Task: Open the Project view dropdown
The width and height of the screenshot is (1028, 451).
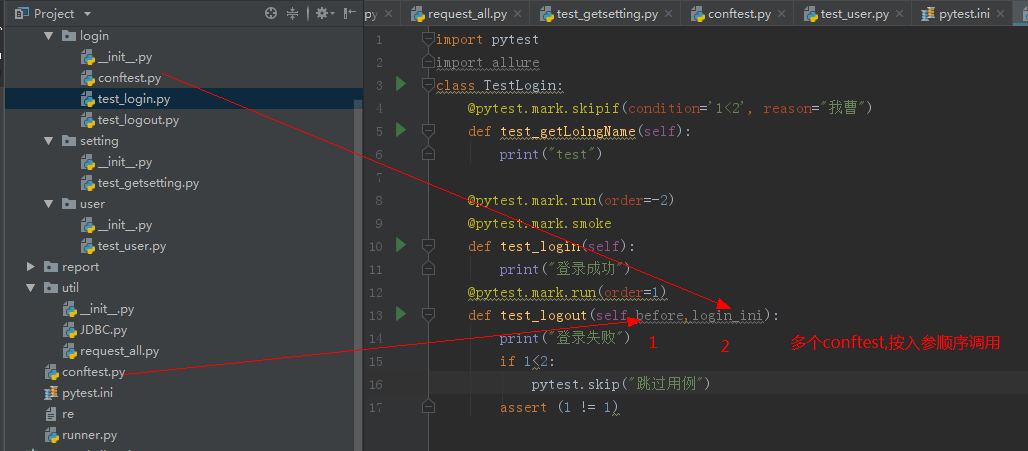Action: [x=88, y=14]
